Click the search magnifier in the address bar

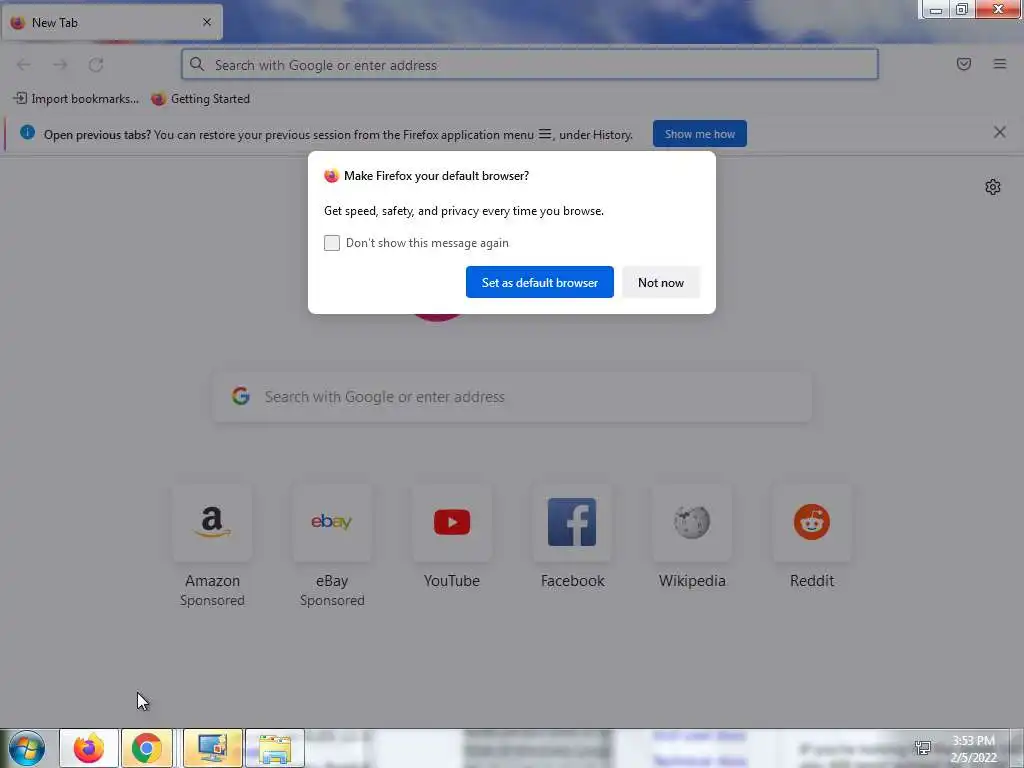coord(197,64)
